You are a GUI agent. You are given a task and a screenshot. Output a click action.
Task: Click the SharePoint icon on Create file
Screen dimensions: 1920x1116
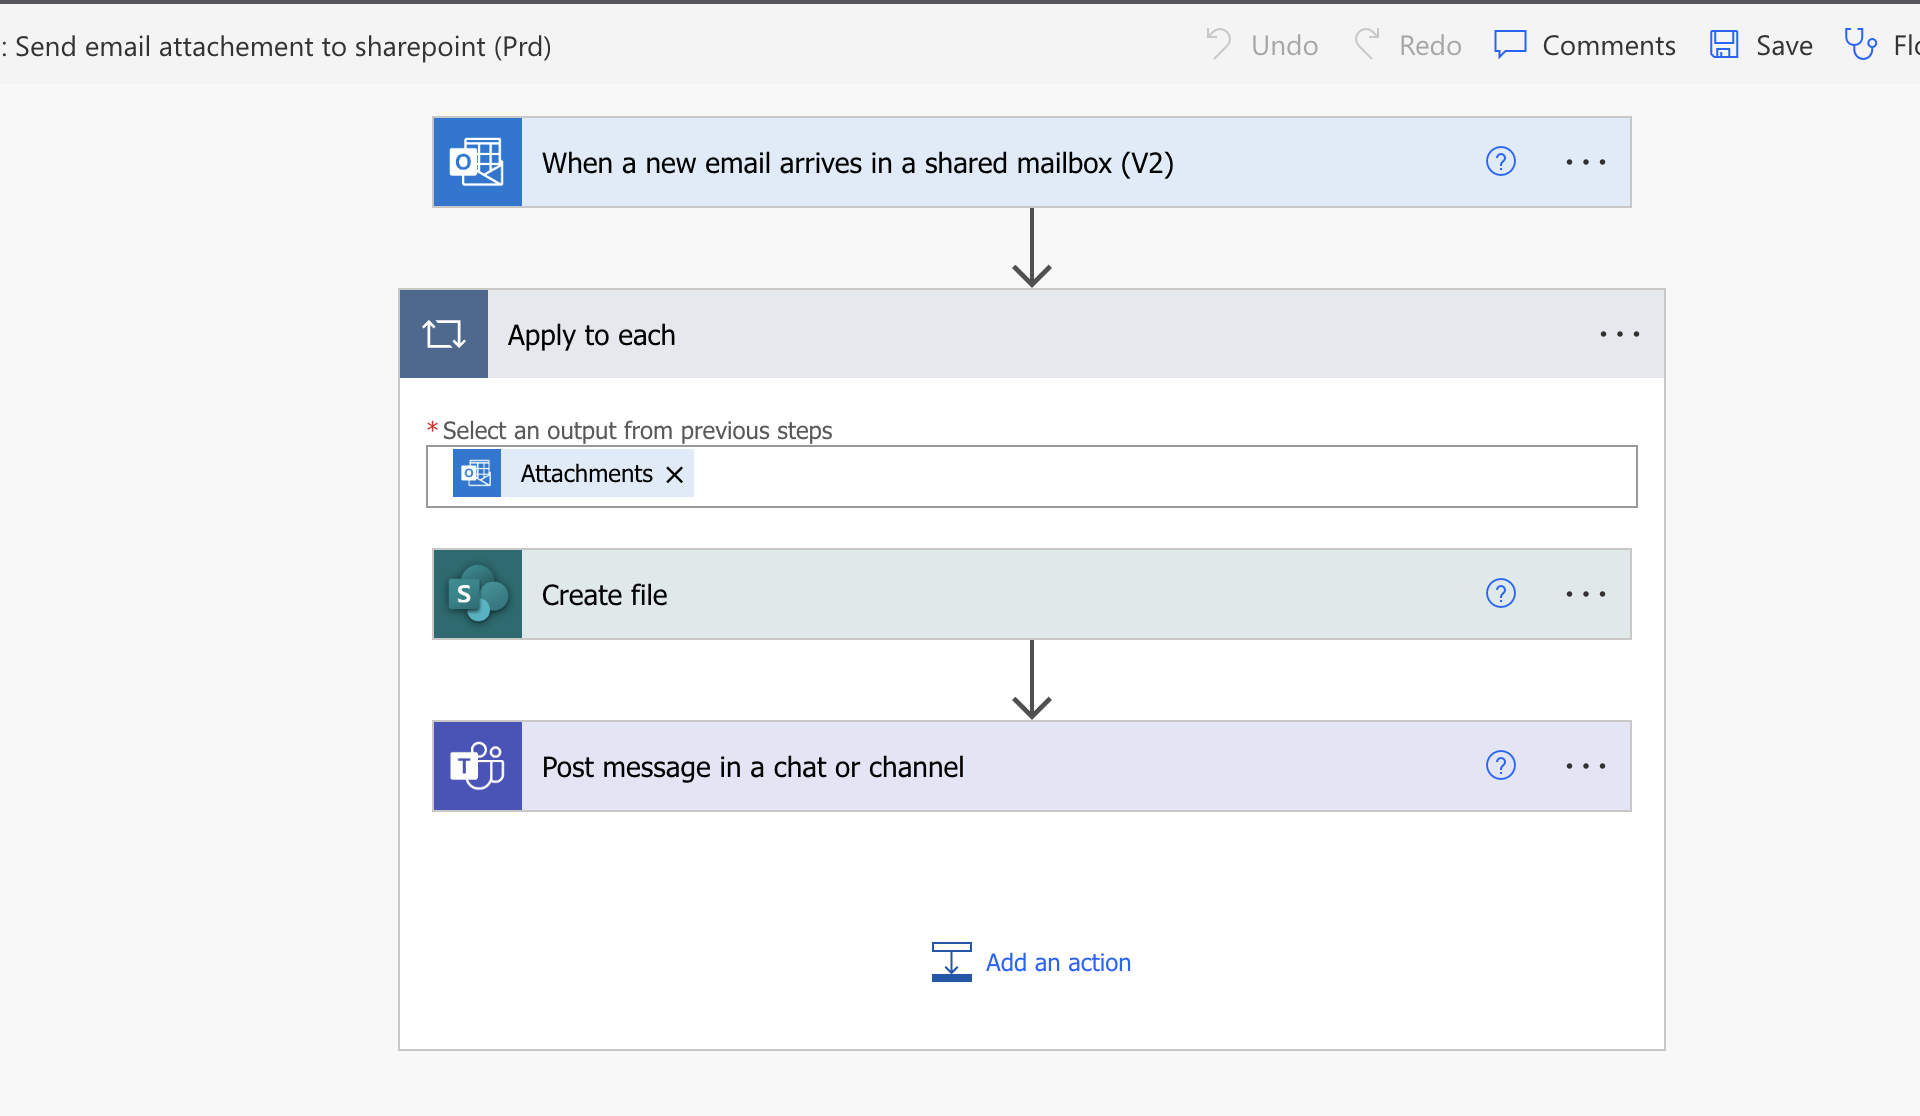coord(477,594)
